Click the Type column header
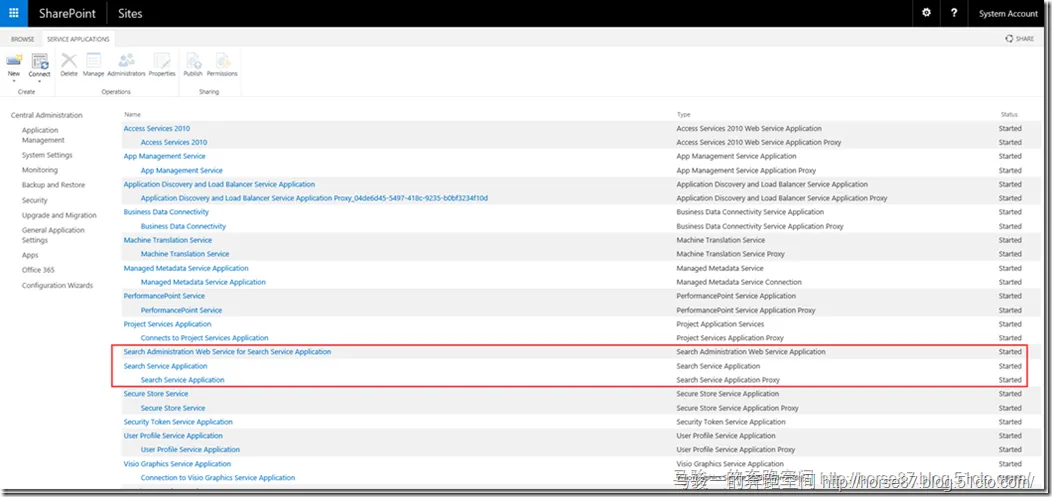Screen dimensions: 1052x497 [684, 115]
